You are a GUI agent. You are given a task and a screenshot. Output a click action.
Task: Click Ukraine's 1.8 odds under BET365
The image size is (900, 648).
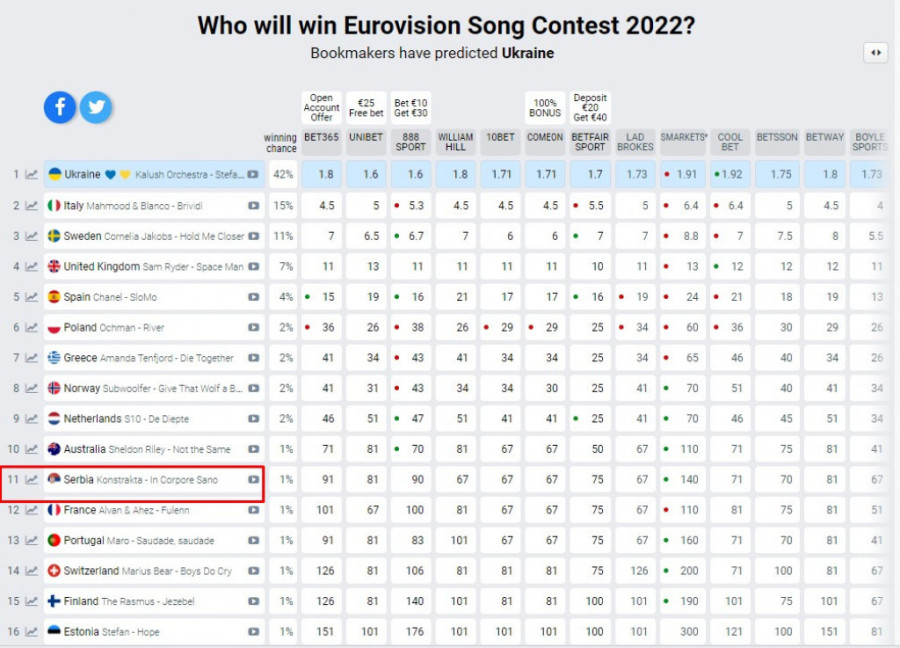point(326,174)
